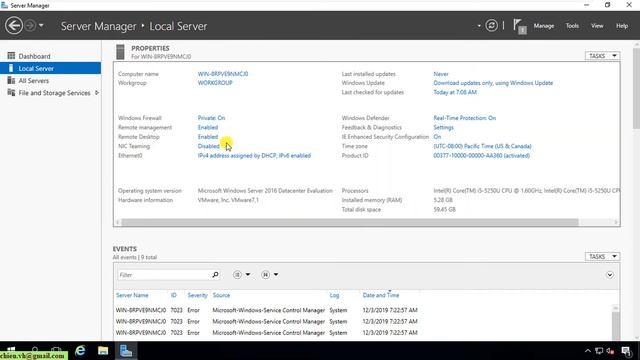
Task: Open Windows Firewall Private: On link
Action: (x=211, y=118)
